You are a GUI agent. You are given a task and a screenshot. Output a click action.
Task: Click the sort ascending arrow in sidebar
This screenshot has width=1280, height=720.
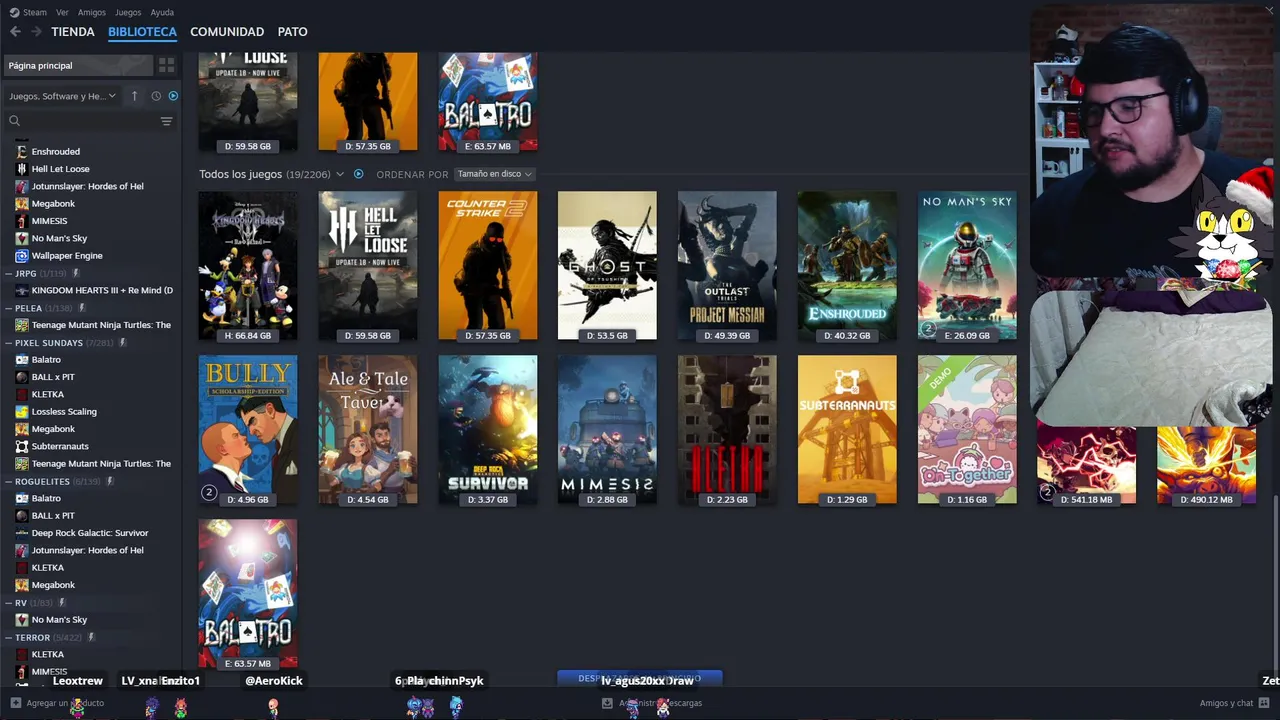(x=134, y=96)
